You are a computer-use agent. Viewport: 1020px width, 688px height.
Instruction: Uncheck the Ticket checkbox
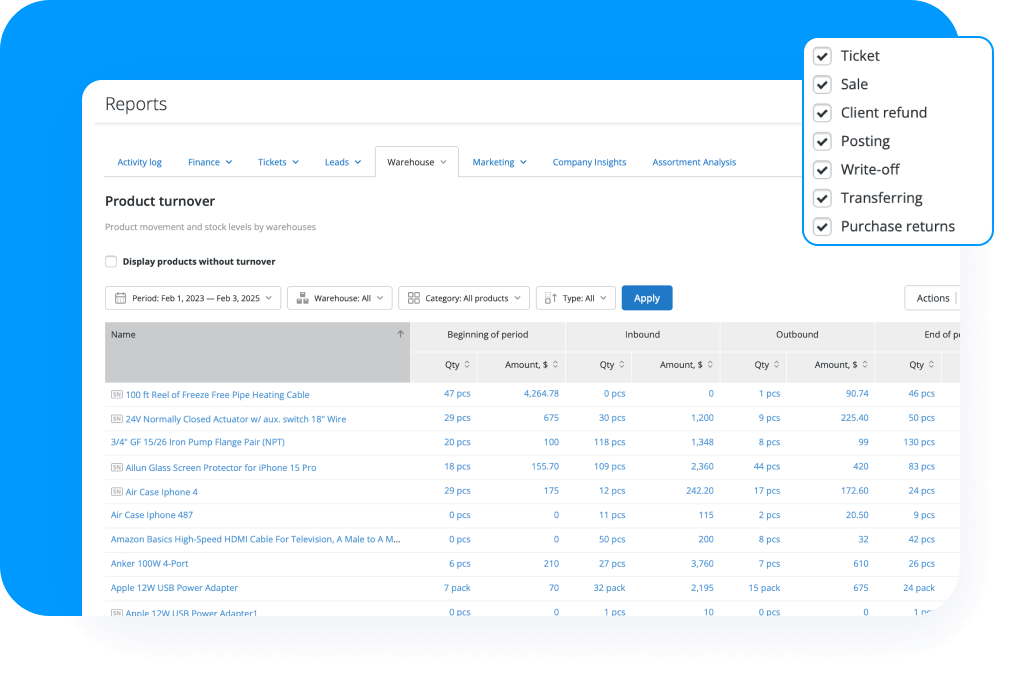pos(822,56)
